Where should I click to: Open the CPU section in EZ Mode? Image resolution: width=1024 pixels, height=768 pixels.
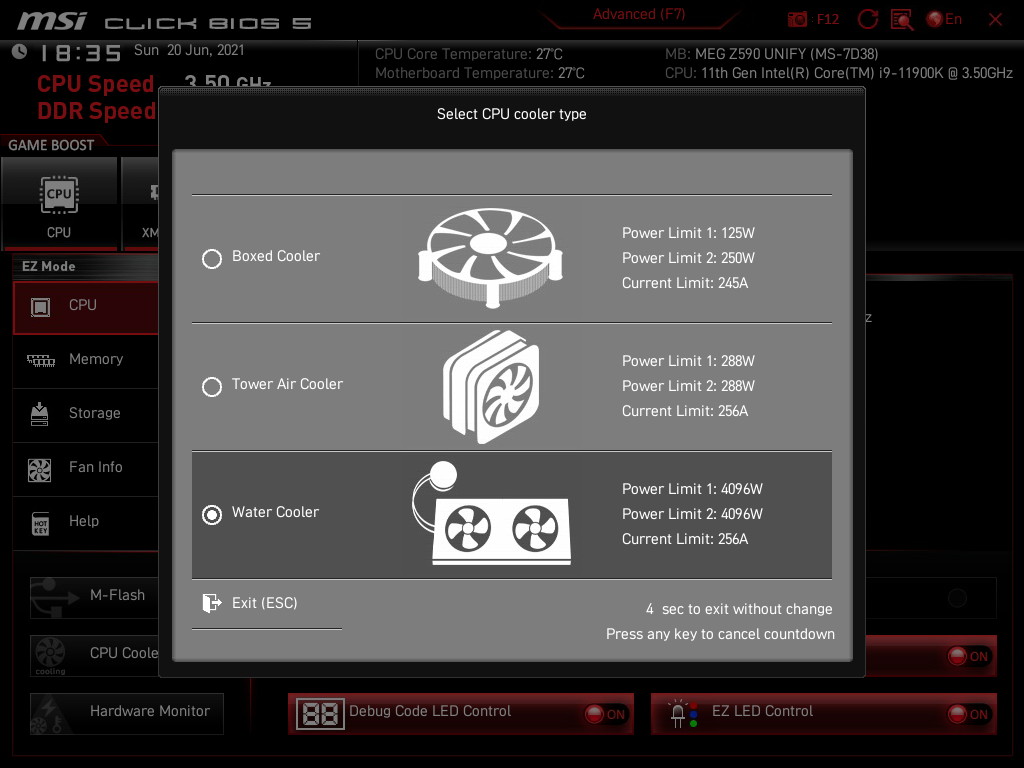click(x=86, y=308)
